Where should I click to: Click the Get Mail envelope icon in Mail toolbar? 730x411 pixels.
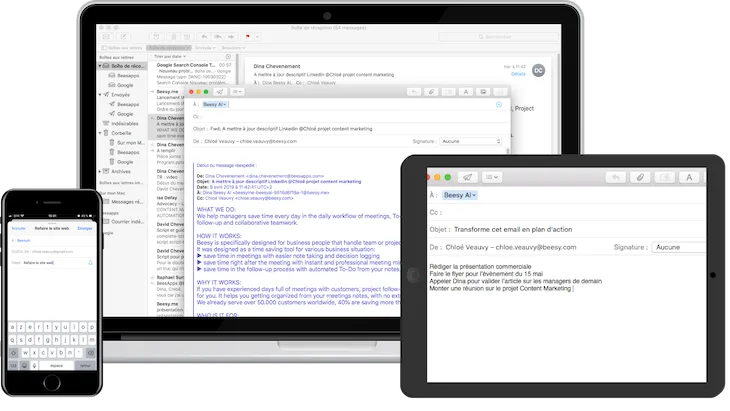point(107,37)
